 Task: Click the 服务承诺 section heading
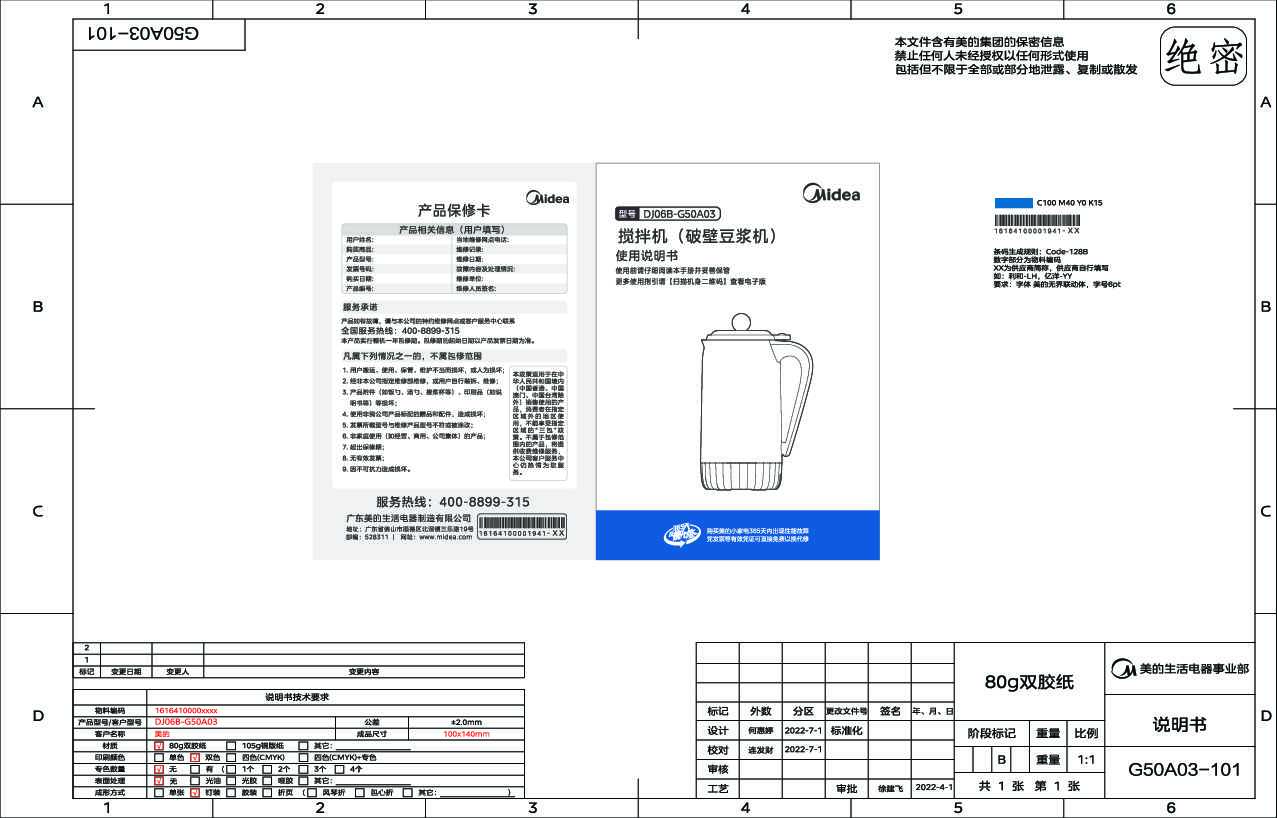(x=360, y=307)
